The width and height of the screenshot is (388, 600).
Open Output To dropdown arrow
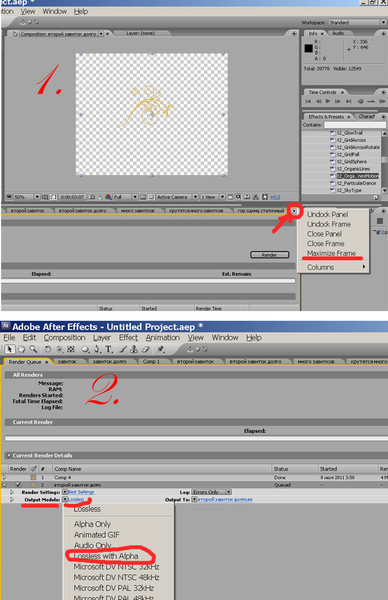[195, 499]
